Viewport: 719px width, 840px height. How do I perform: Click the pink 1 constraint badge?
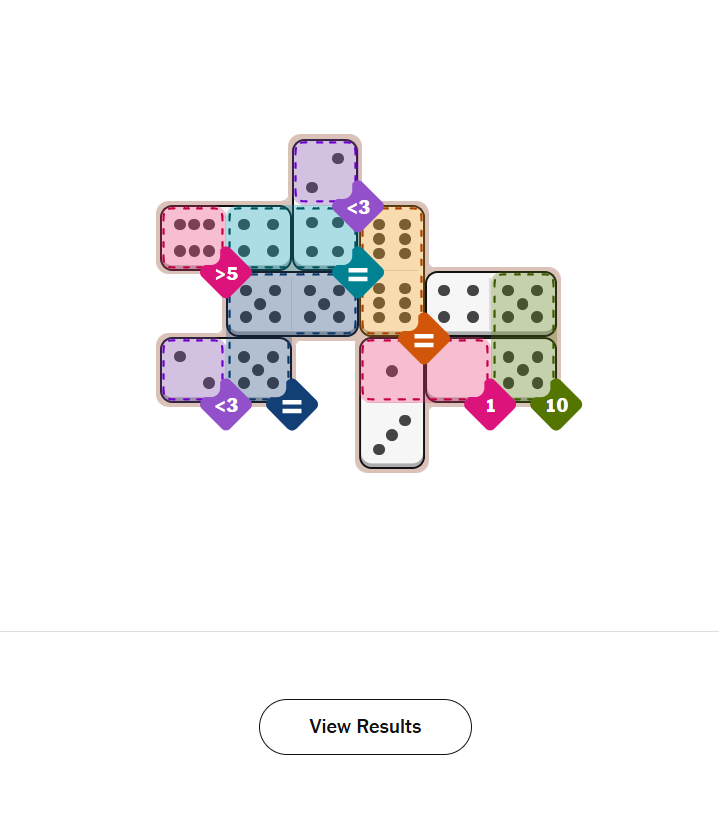tap(490, 405)
